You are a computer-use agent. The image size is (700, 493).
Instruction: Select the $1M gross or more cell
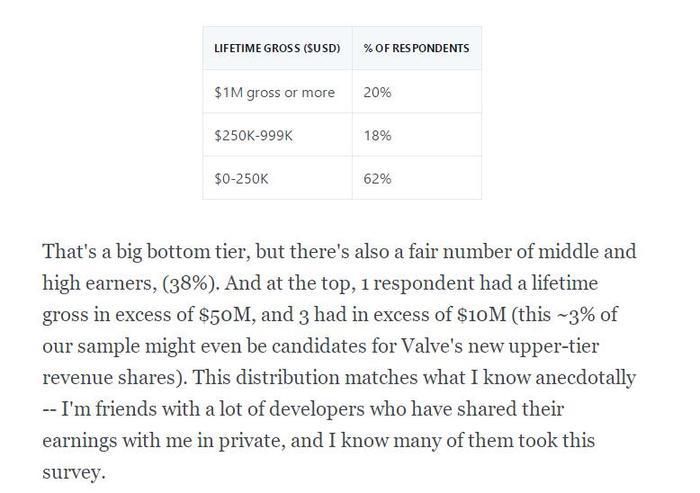[277, 92]
